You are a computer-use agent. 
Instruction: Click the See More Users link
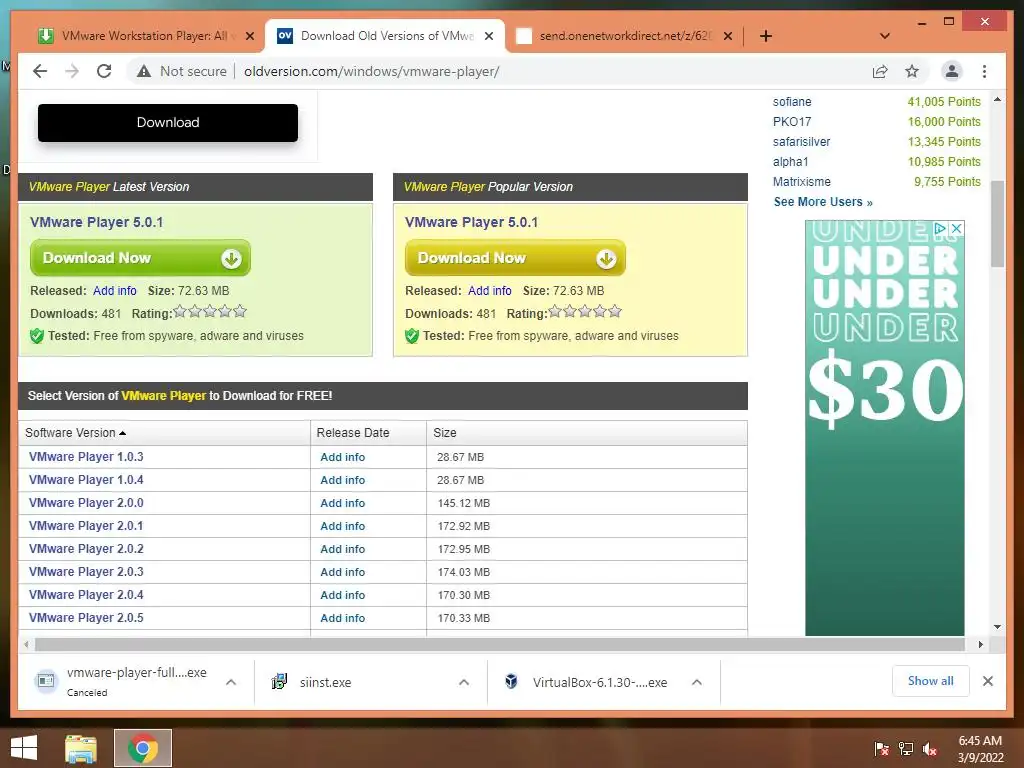(x=823, y=202)
